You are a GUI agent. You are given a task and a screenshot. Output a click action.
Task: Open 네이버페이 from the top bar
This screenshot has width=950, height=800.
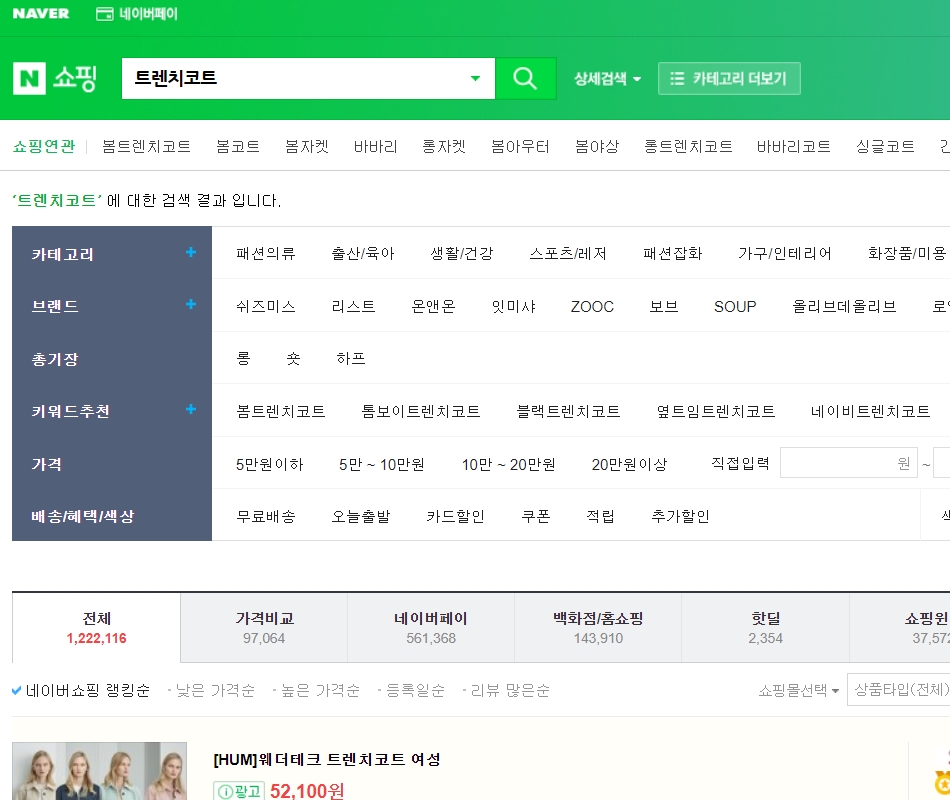(137, 13)
